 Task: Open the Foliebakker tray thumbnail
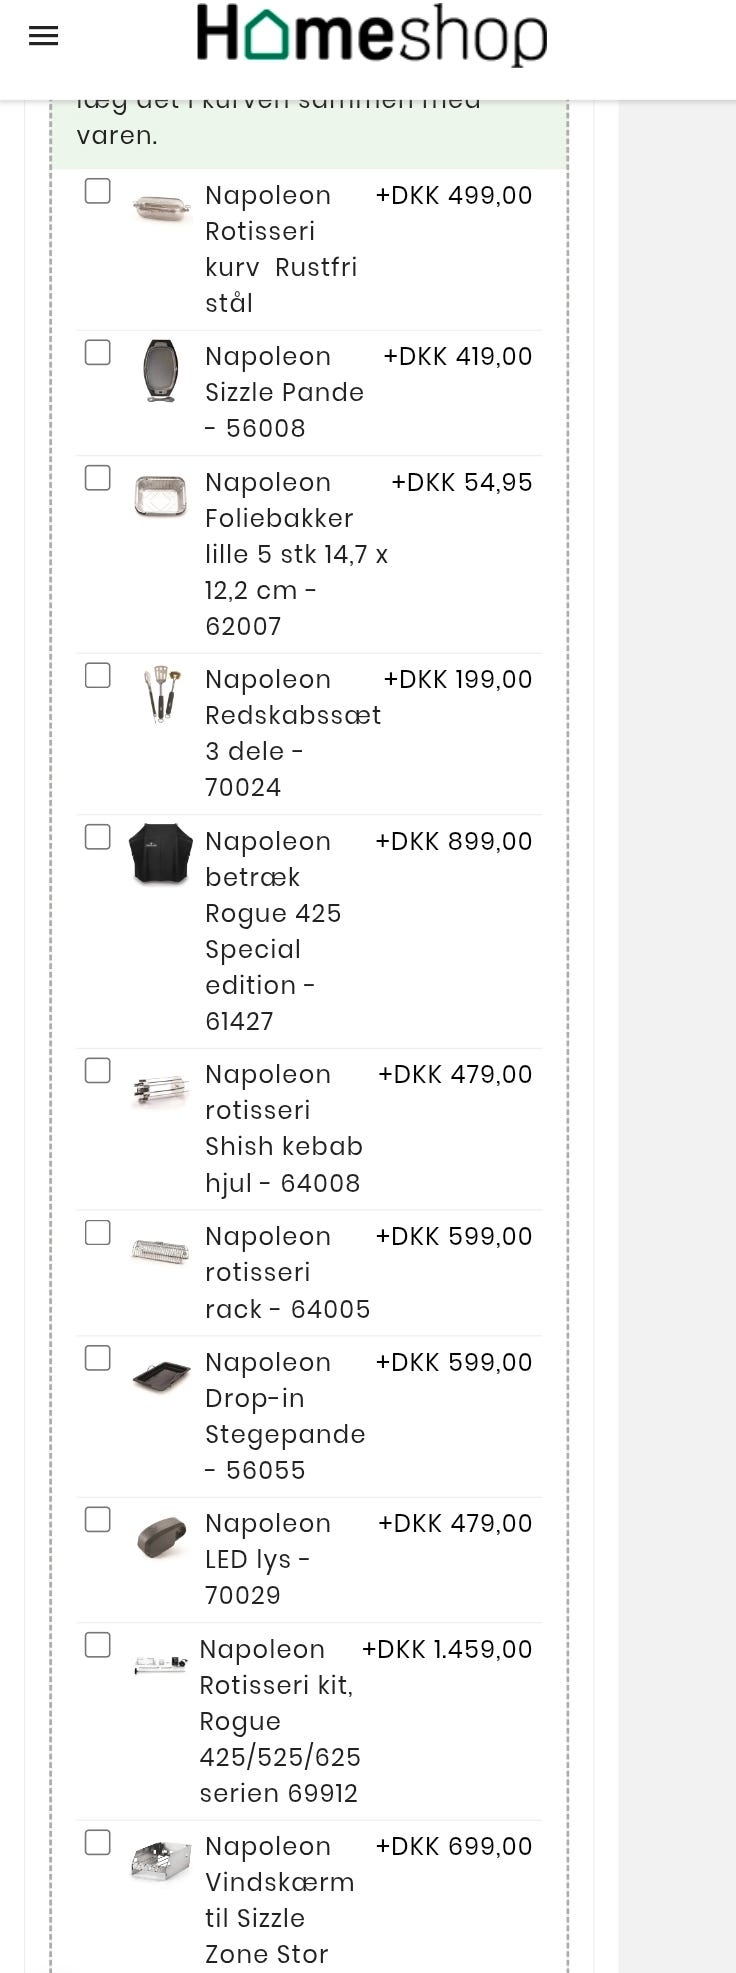161,496
